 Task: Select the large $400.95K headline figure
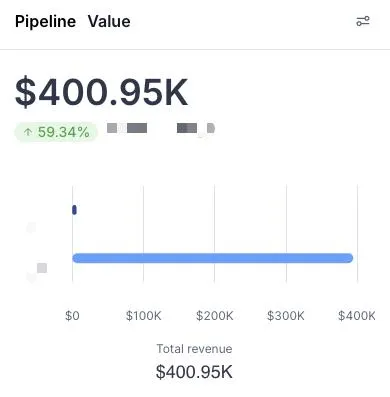(x=102, y=92)
